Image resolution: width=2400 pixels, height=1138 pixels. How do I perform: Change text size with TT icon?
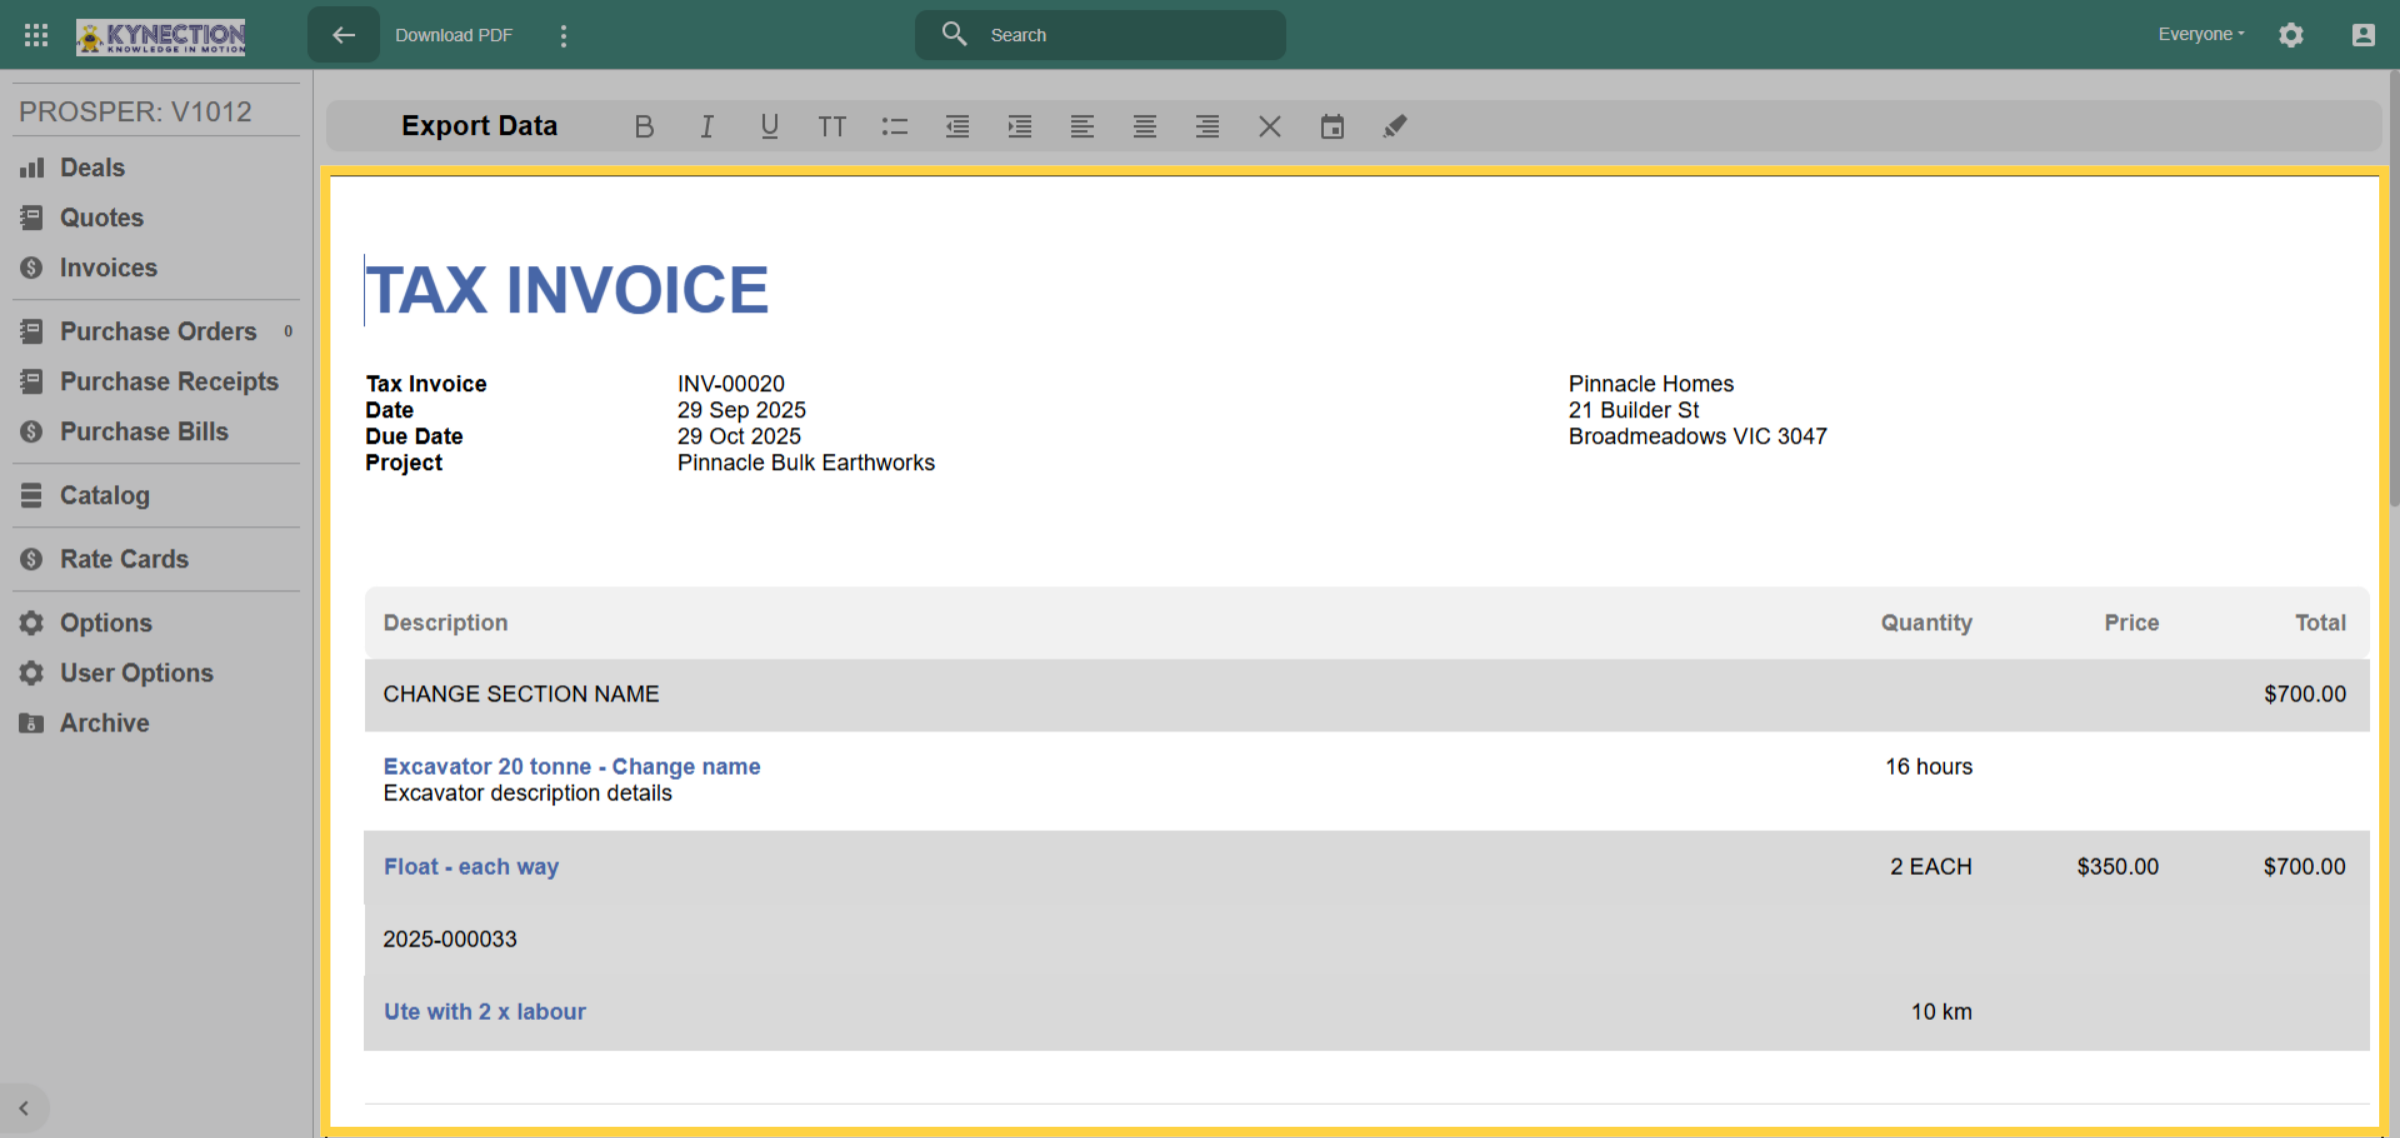click(832, 126)
